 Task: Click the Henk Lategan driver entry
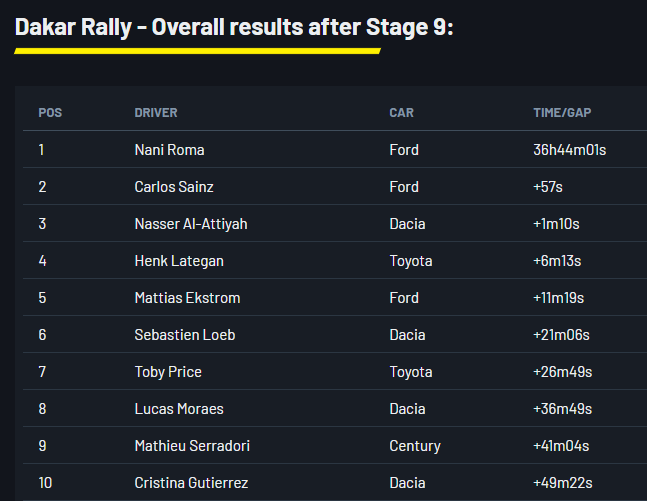[x=179, y=261]
